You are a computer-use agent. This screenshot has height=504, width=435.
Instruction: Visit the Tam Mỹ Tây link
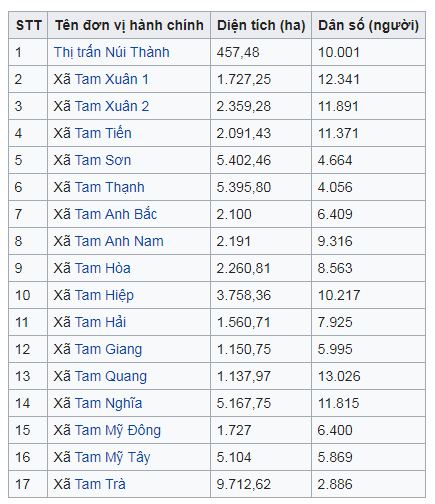click(113, 457)
